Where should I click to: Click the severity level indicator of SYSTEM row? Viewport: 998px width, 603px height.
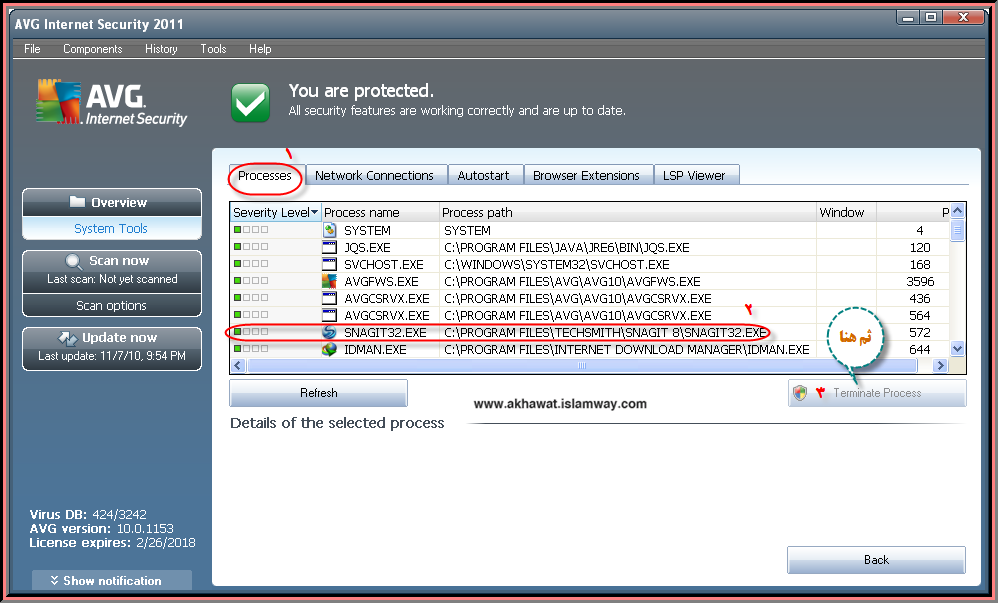pos(251,229)
